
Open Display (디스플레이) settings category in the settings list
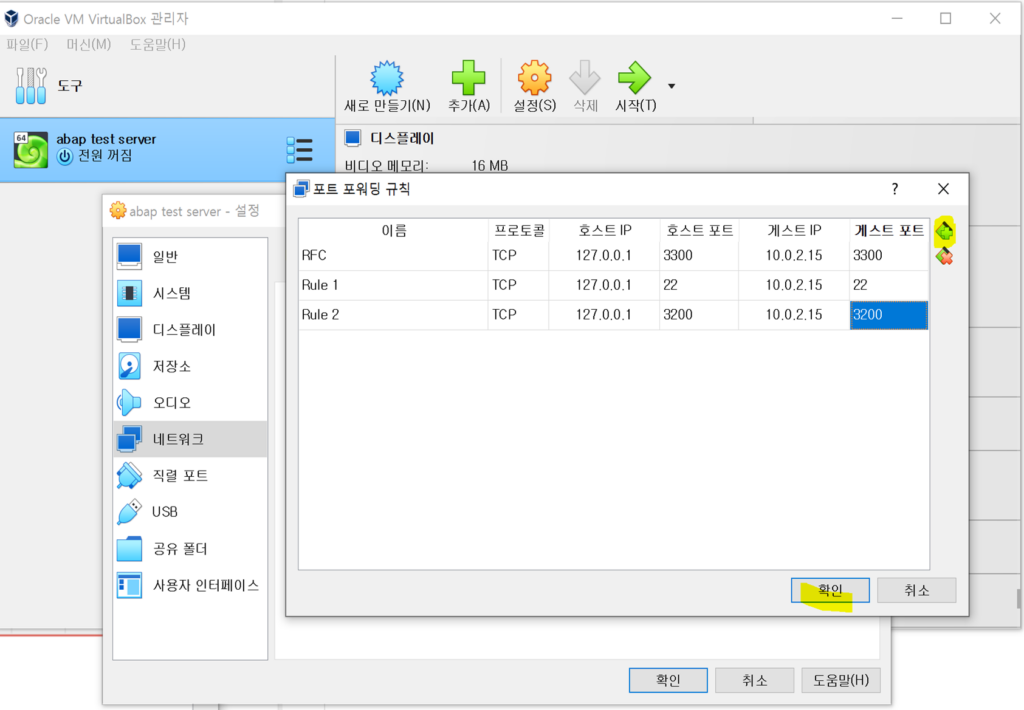(190, 329)
